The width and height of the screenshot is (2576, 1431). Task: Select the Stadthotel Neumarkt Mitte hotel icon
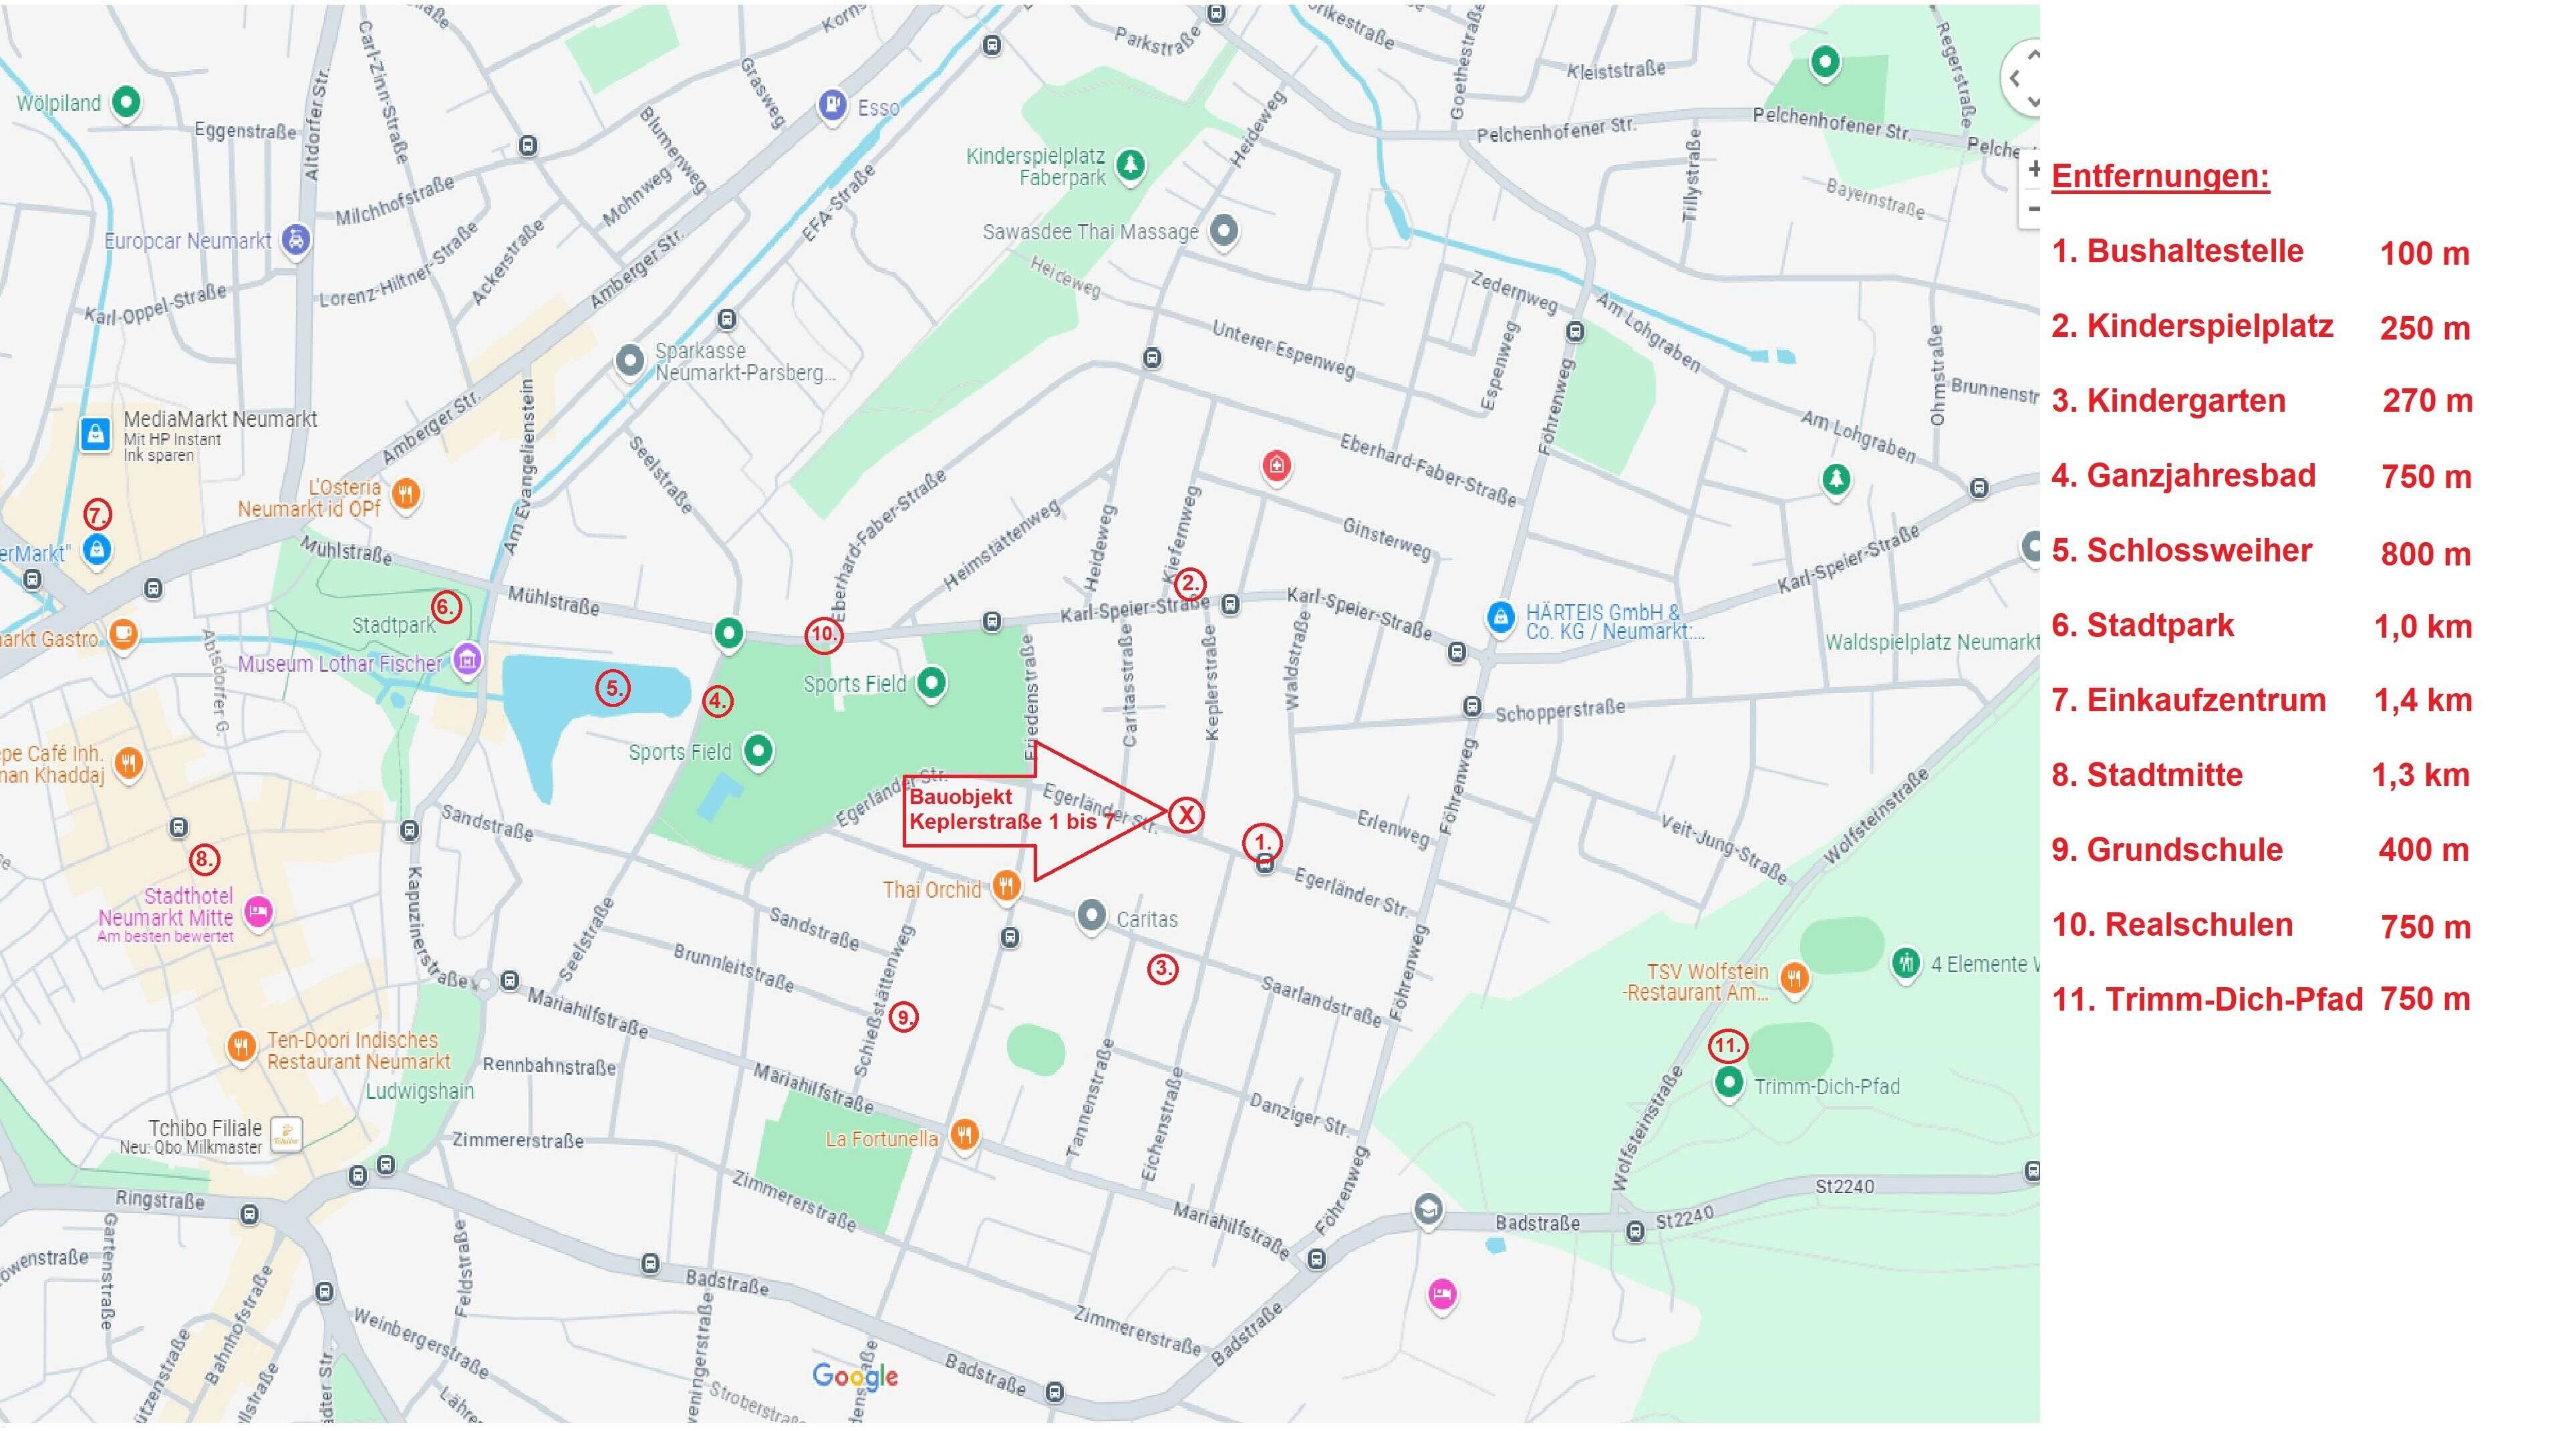(259, 912)
